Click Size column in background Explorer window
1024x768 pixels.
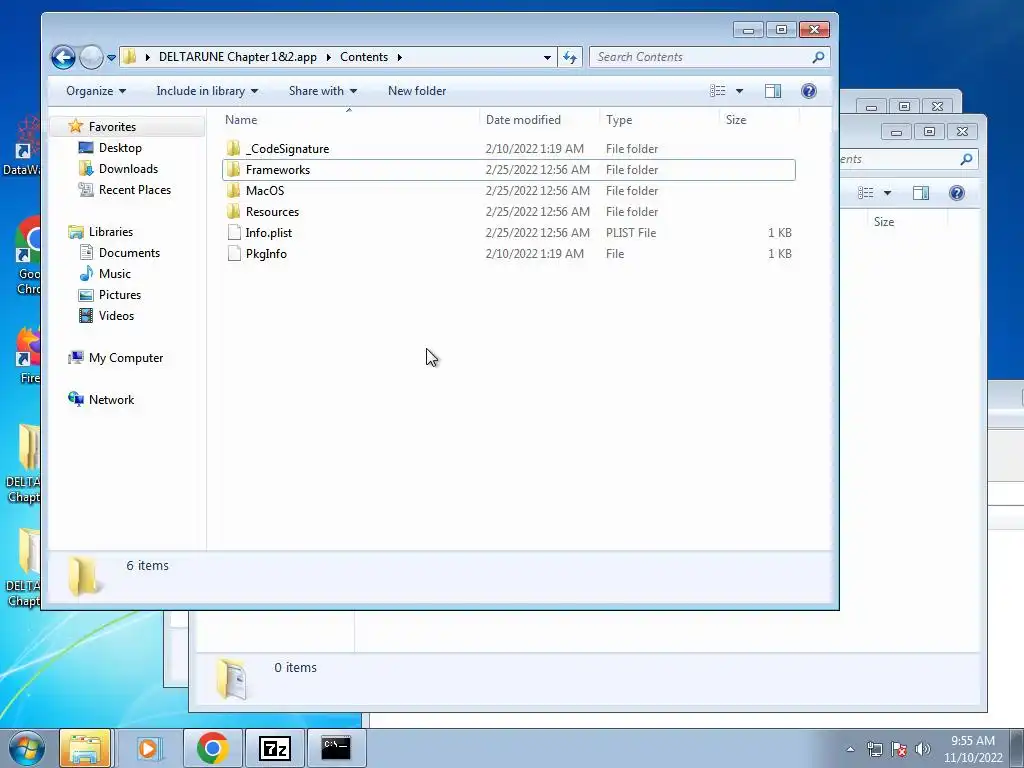click(x=884, y=222)
